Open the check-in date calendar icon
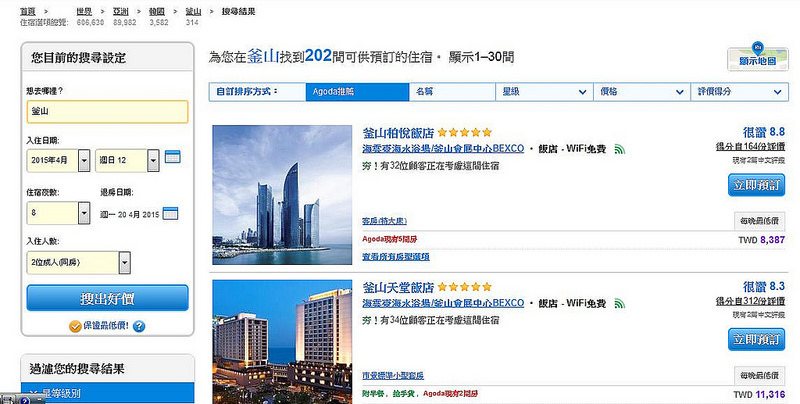This screenshot has width=800, height=404. click(173, 157)
